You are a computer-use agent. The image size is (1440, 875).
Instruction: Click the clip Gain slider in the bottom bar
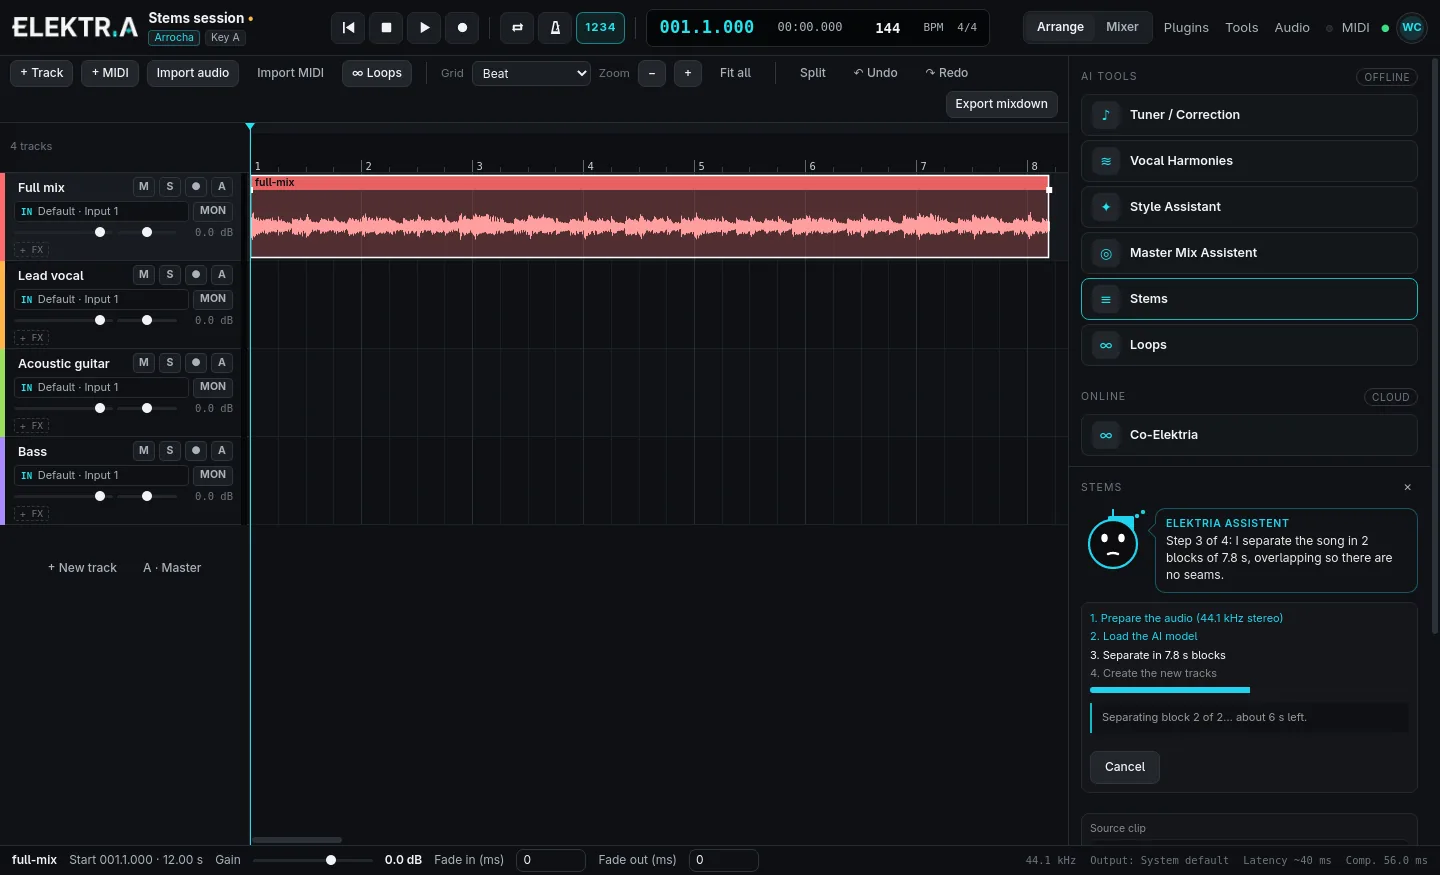tap(312, 860)
